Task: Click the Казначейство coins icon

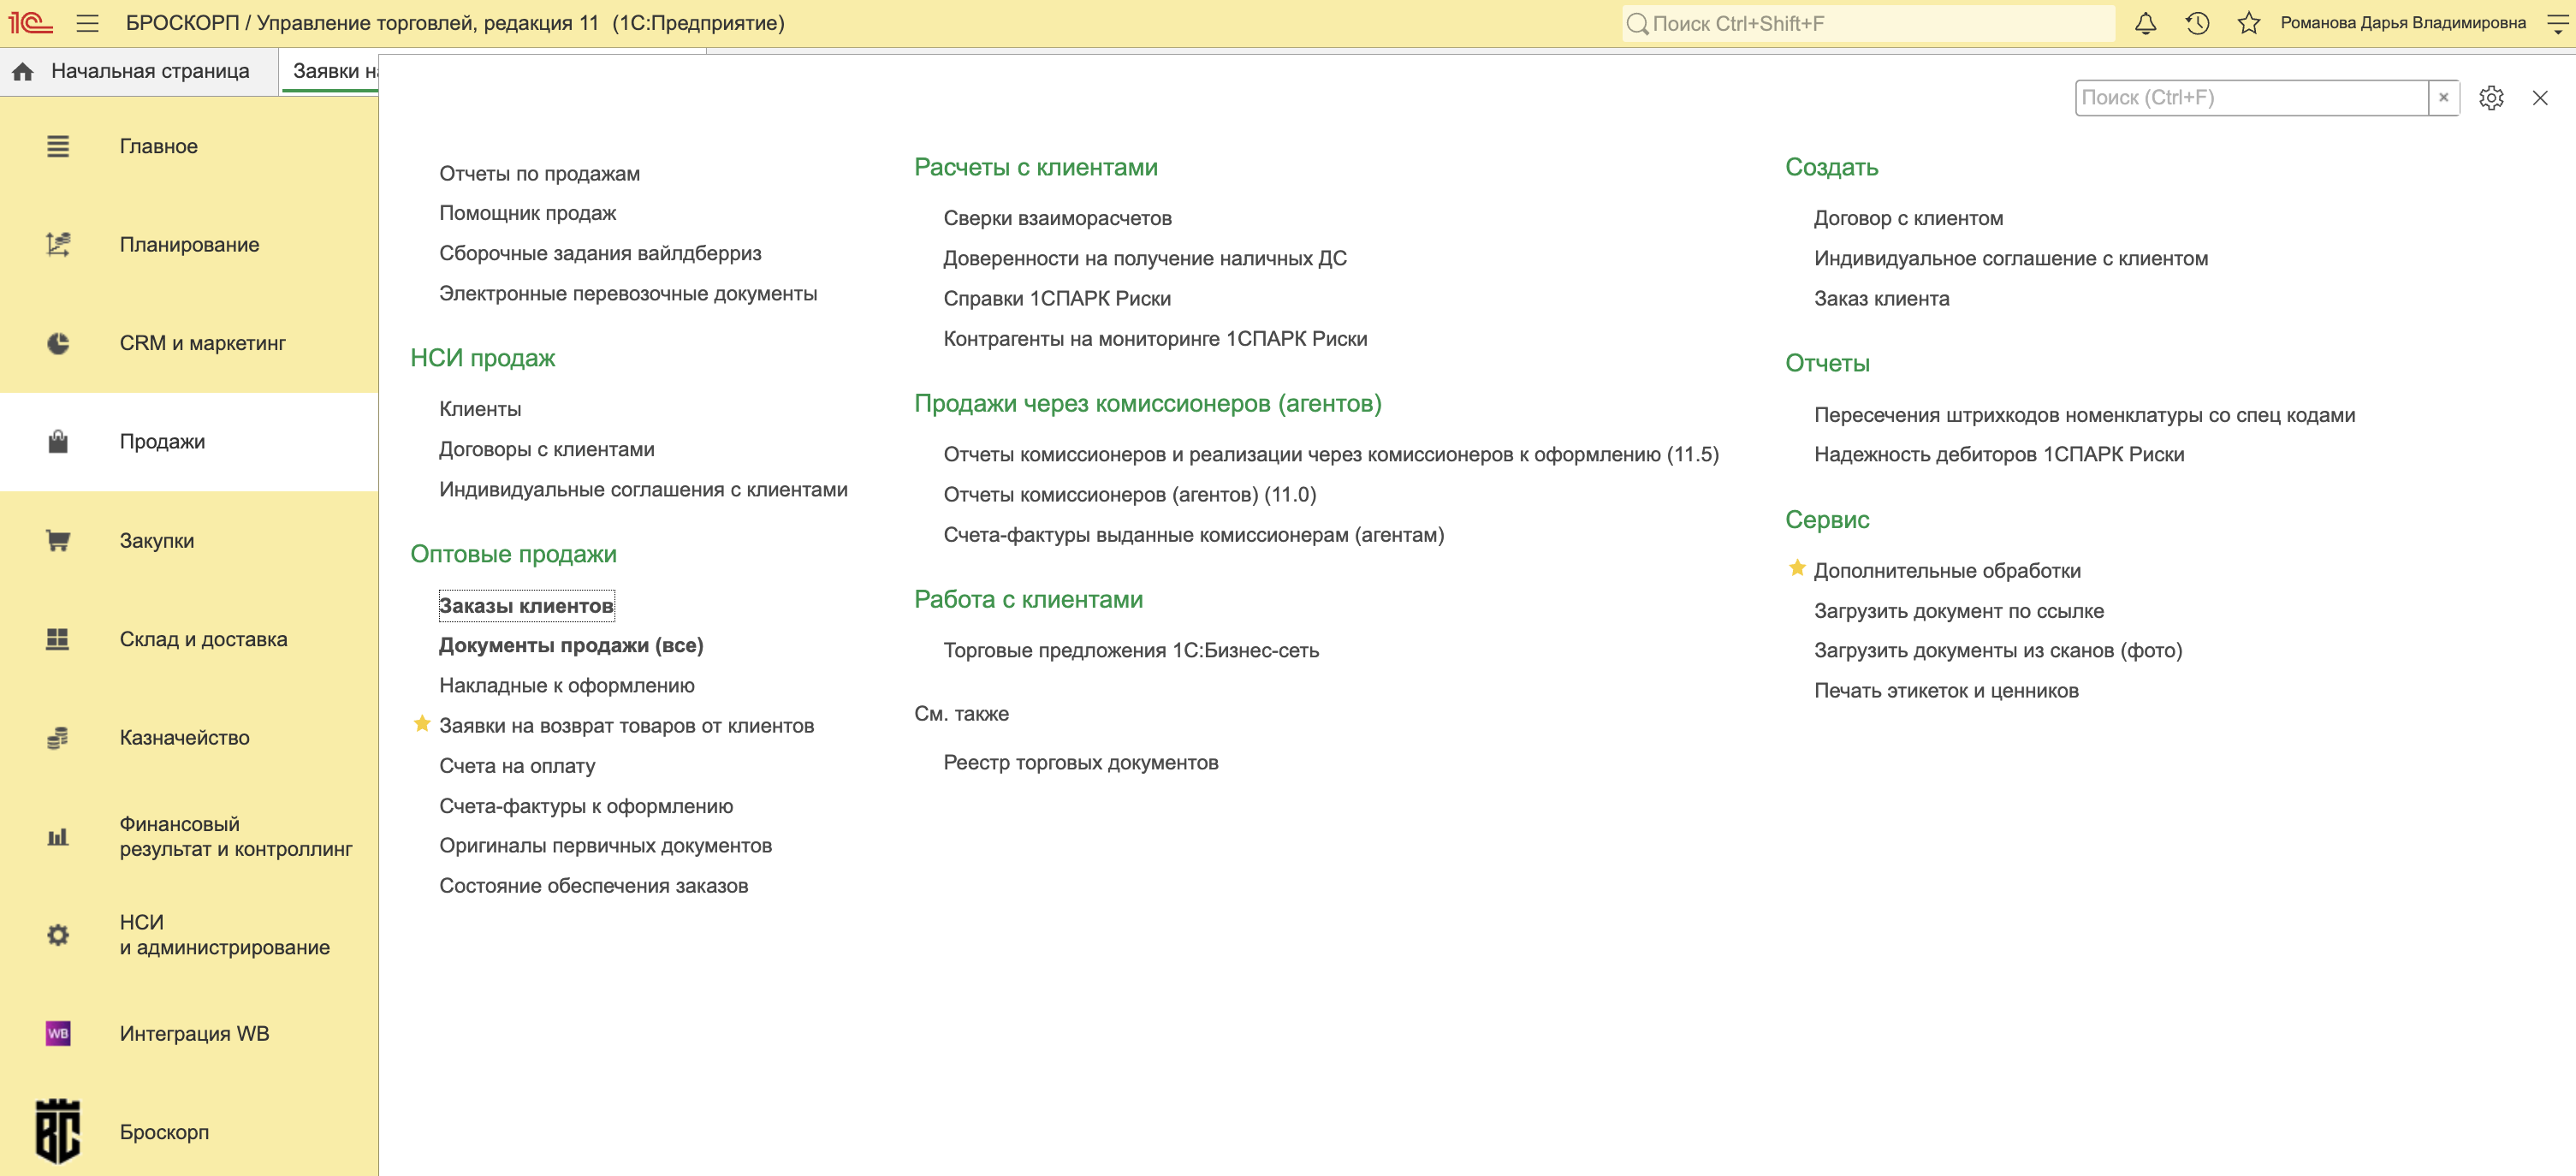Action: click(x=58, y=738)
